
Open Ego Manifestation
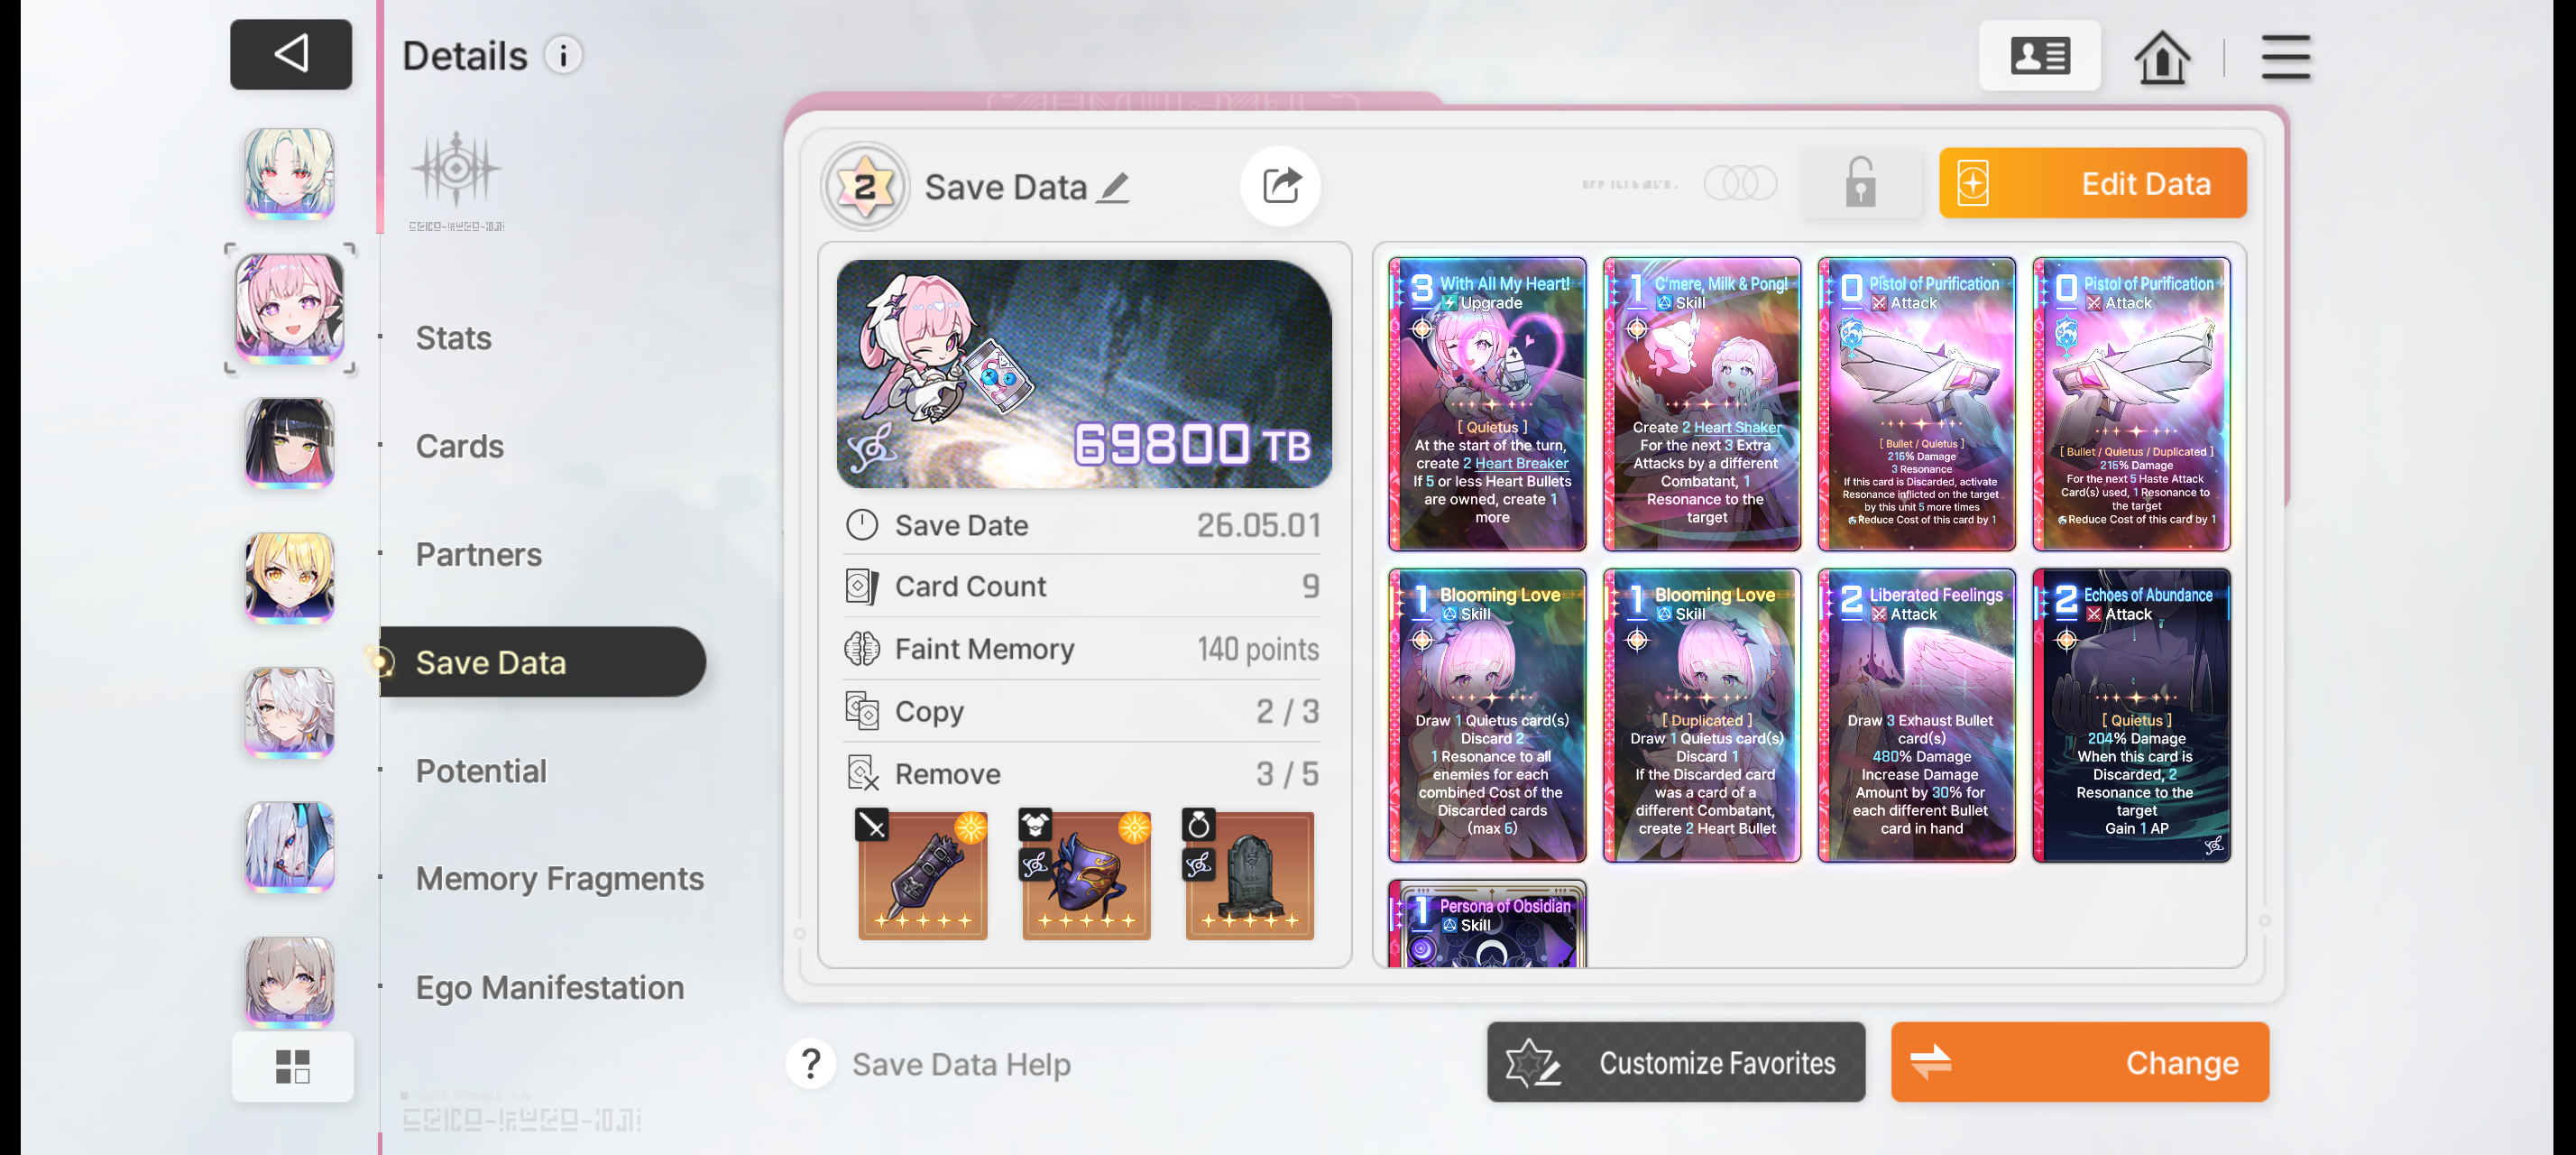[x=550, y=987]
